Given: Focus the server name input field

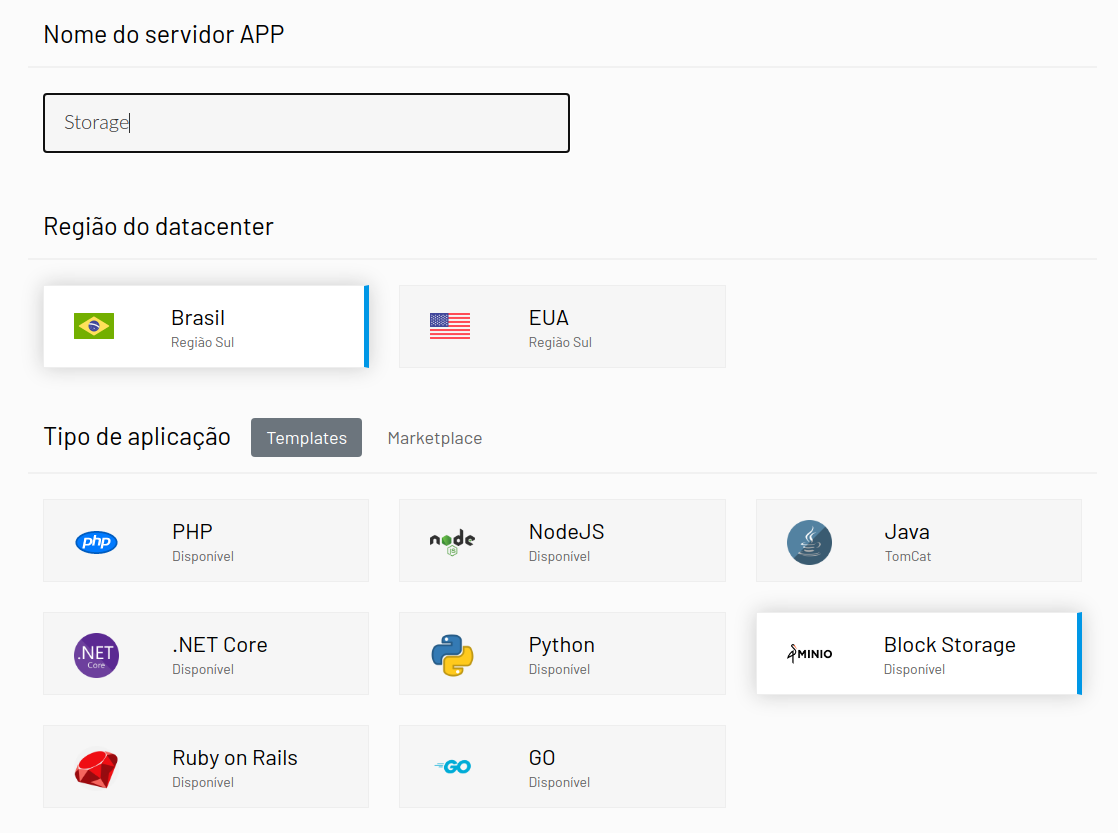Looking at the screenshot, I should click(x=306, y=123).
